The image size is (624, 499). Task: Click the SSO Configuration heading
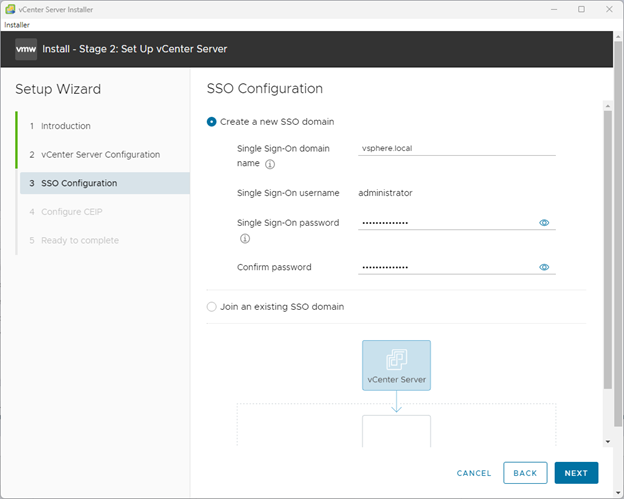click(265, 89)
